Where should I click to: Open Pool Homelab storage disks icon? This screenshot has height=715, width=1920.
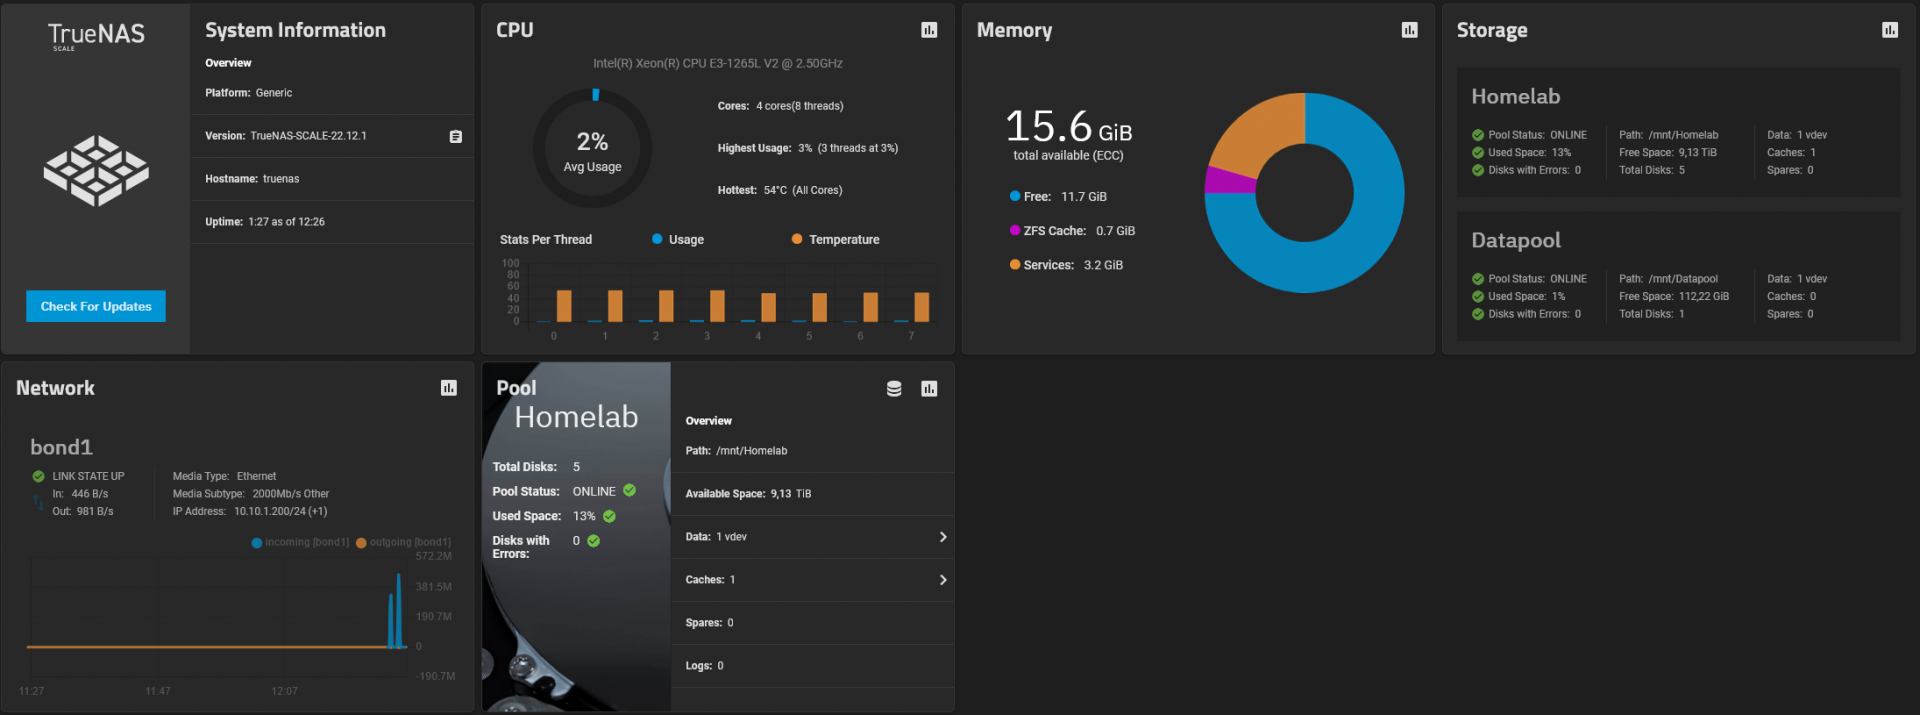pos(894,388)
